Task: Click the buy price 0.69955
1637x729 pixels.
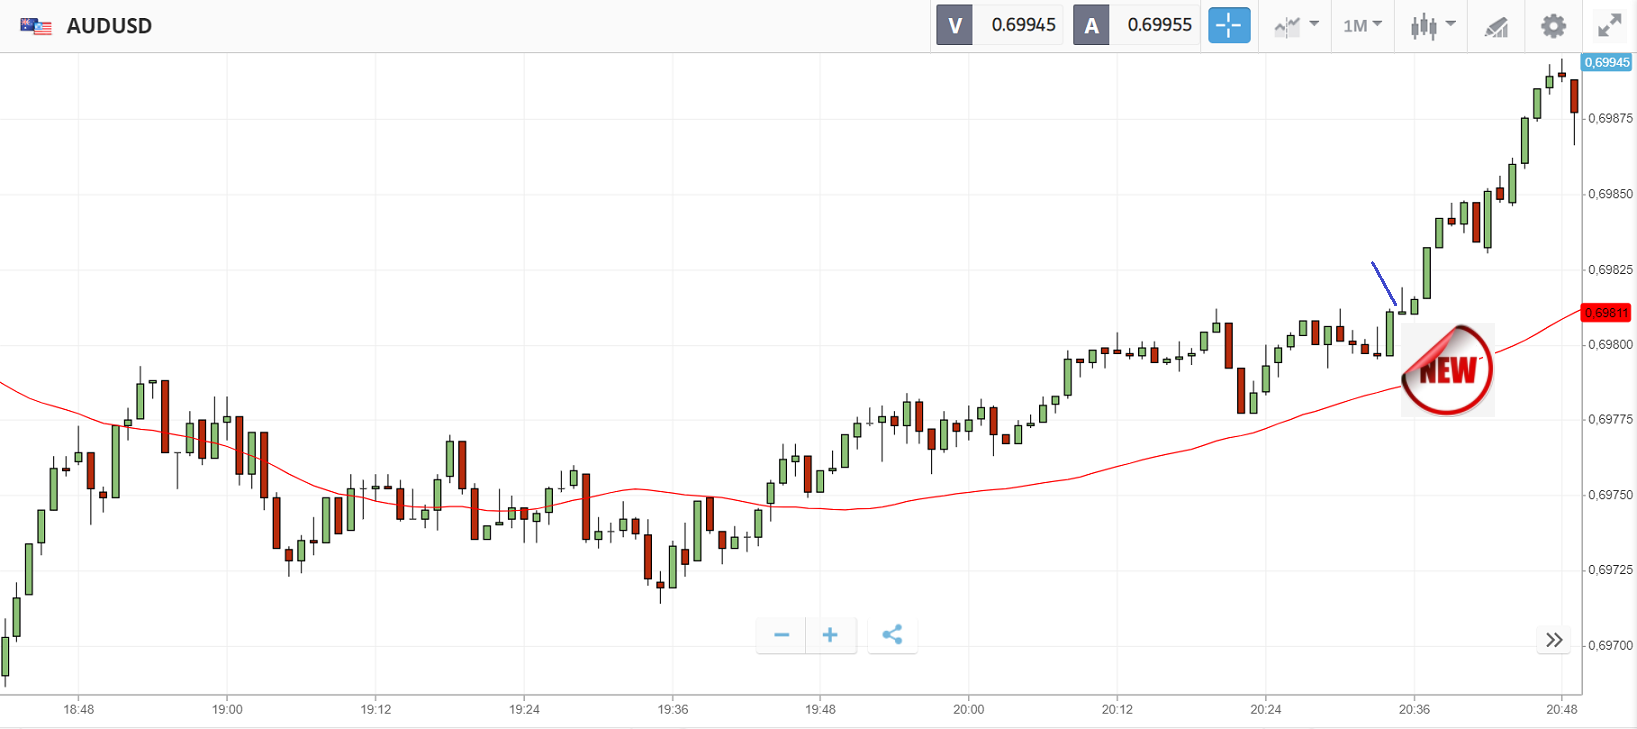Action: [1159, 25]
